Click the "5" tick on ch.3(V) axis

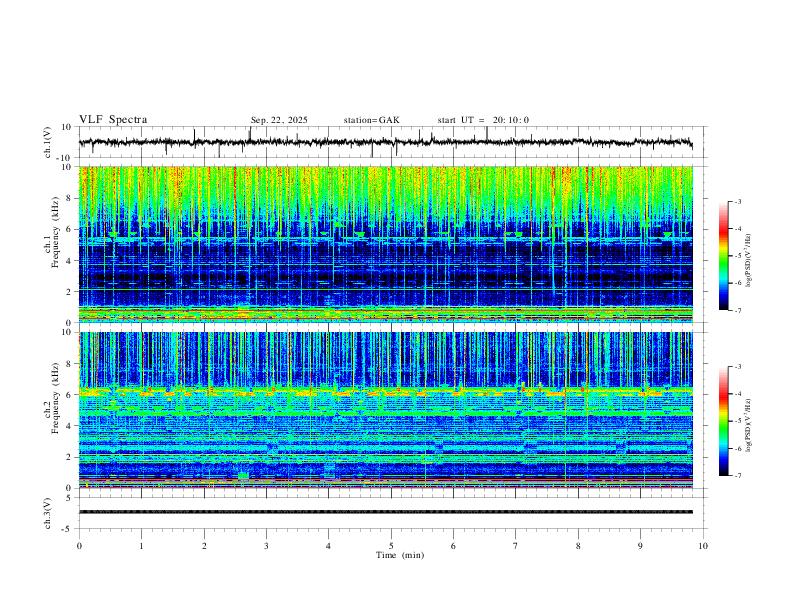69,498
